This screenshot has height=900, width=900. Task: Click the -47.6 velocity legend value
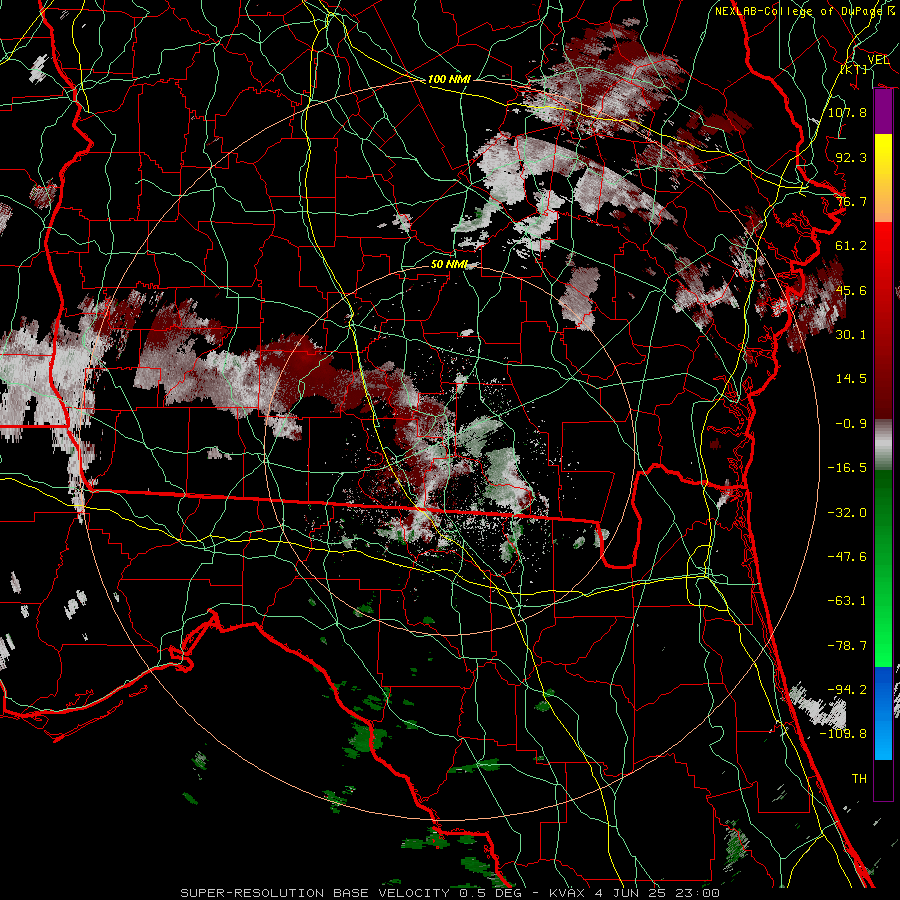pyautogui.click(x=847, y=557)
